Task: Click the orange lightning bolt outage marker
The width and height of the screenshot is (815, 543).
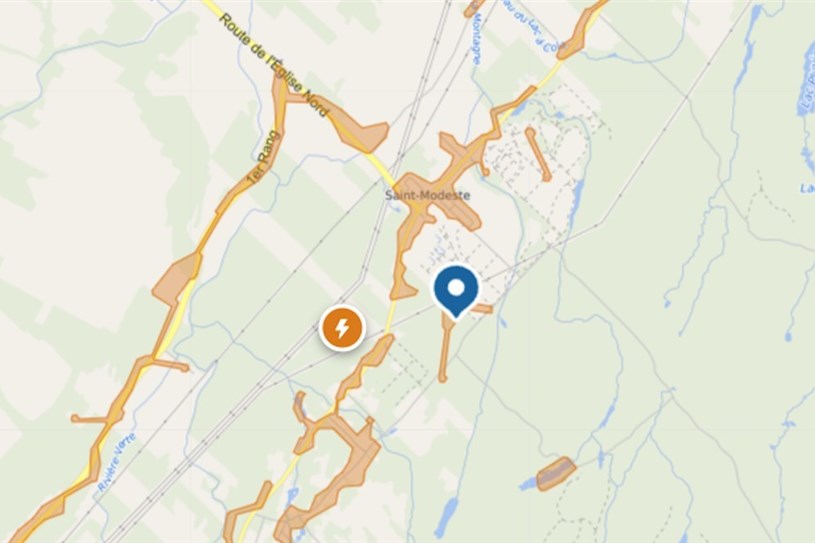Action: pyautogui.click(x=342, y=328)
